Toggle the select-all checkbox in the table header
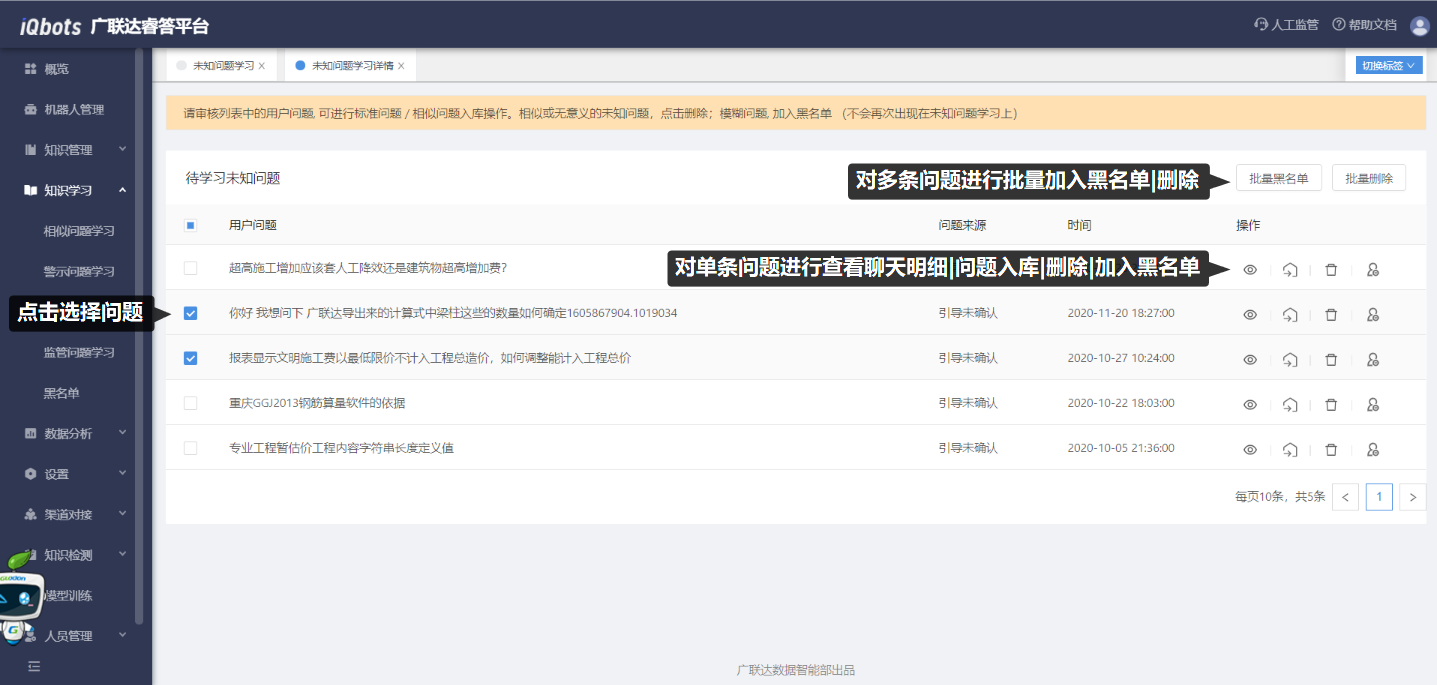Viewport: 1437px width, 685px height. click(191, 226)
